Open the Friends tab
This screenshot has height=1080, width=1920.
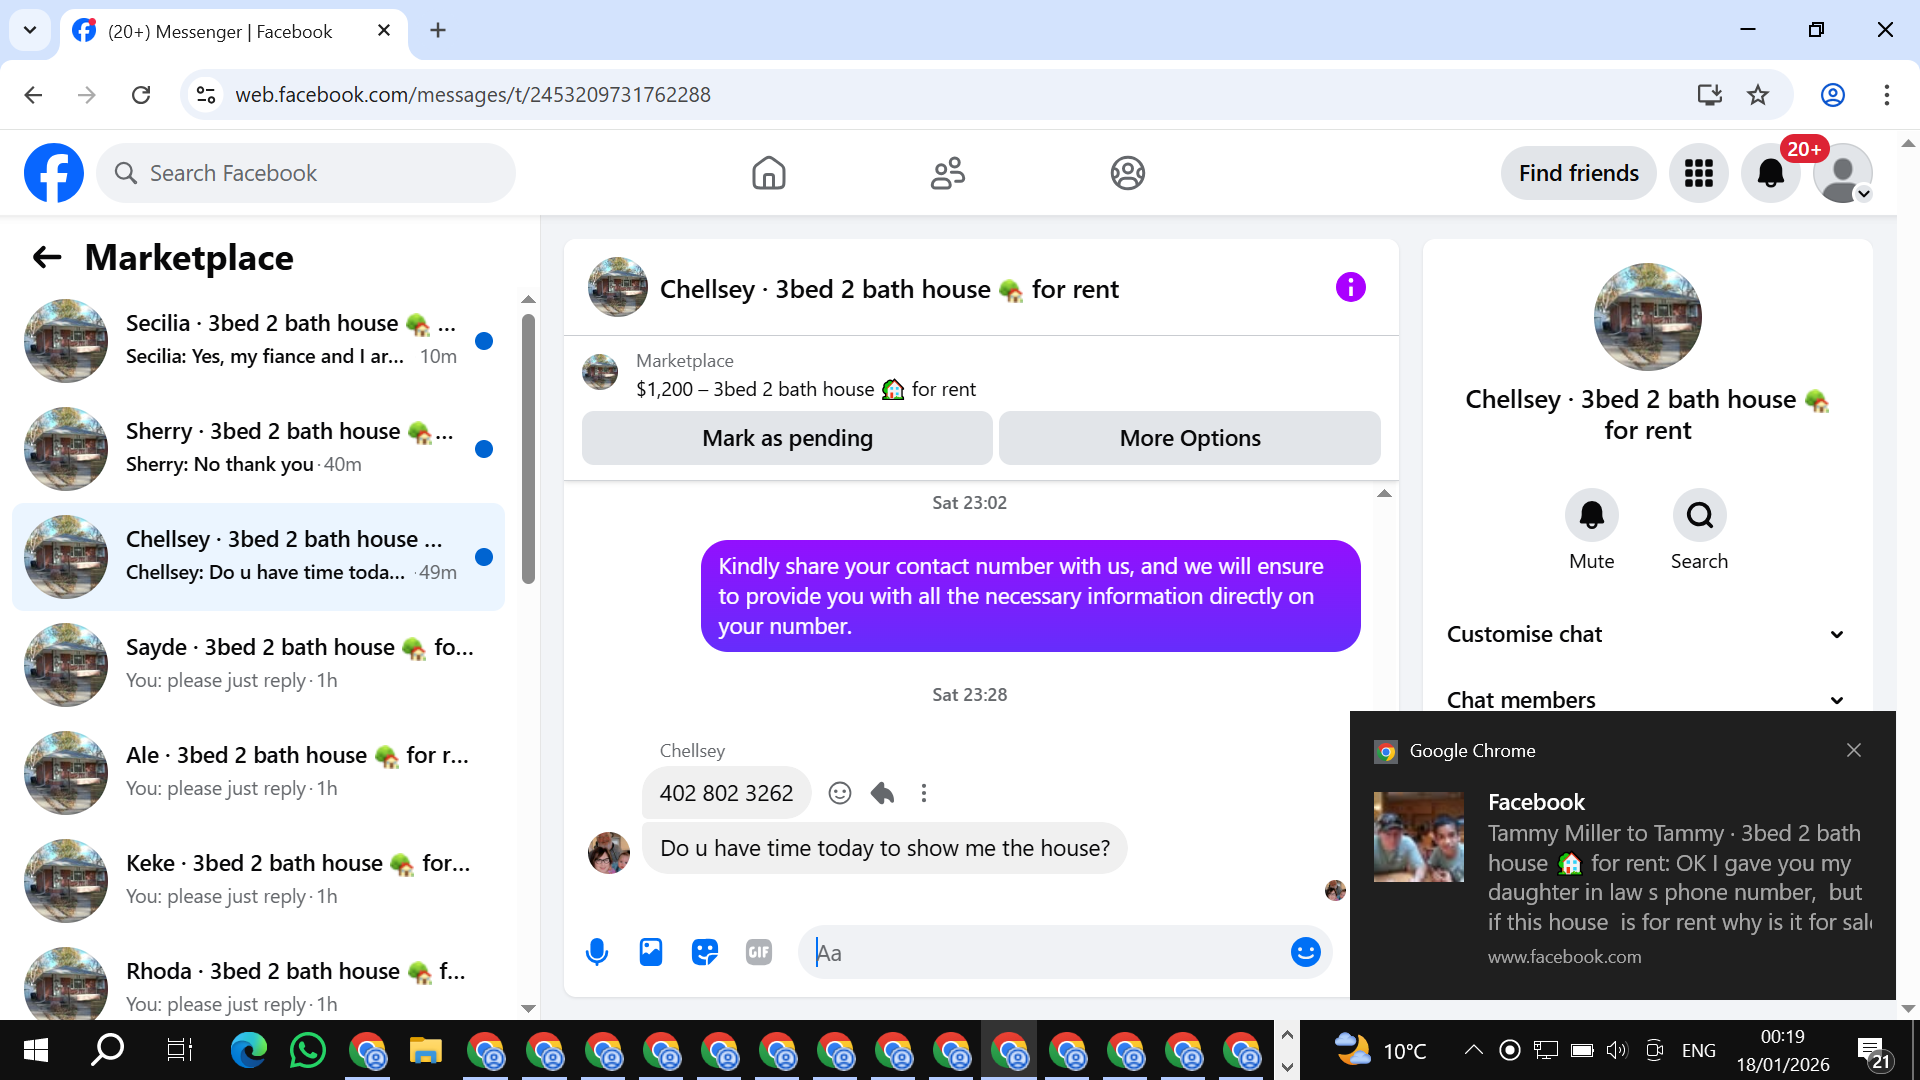[x=947, y=173]
